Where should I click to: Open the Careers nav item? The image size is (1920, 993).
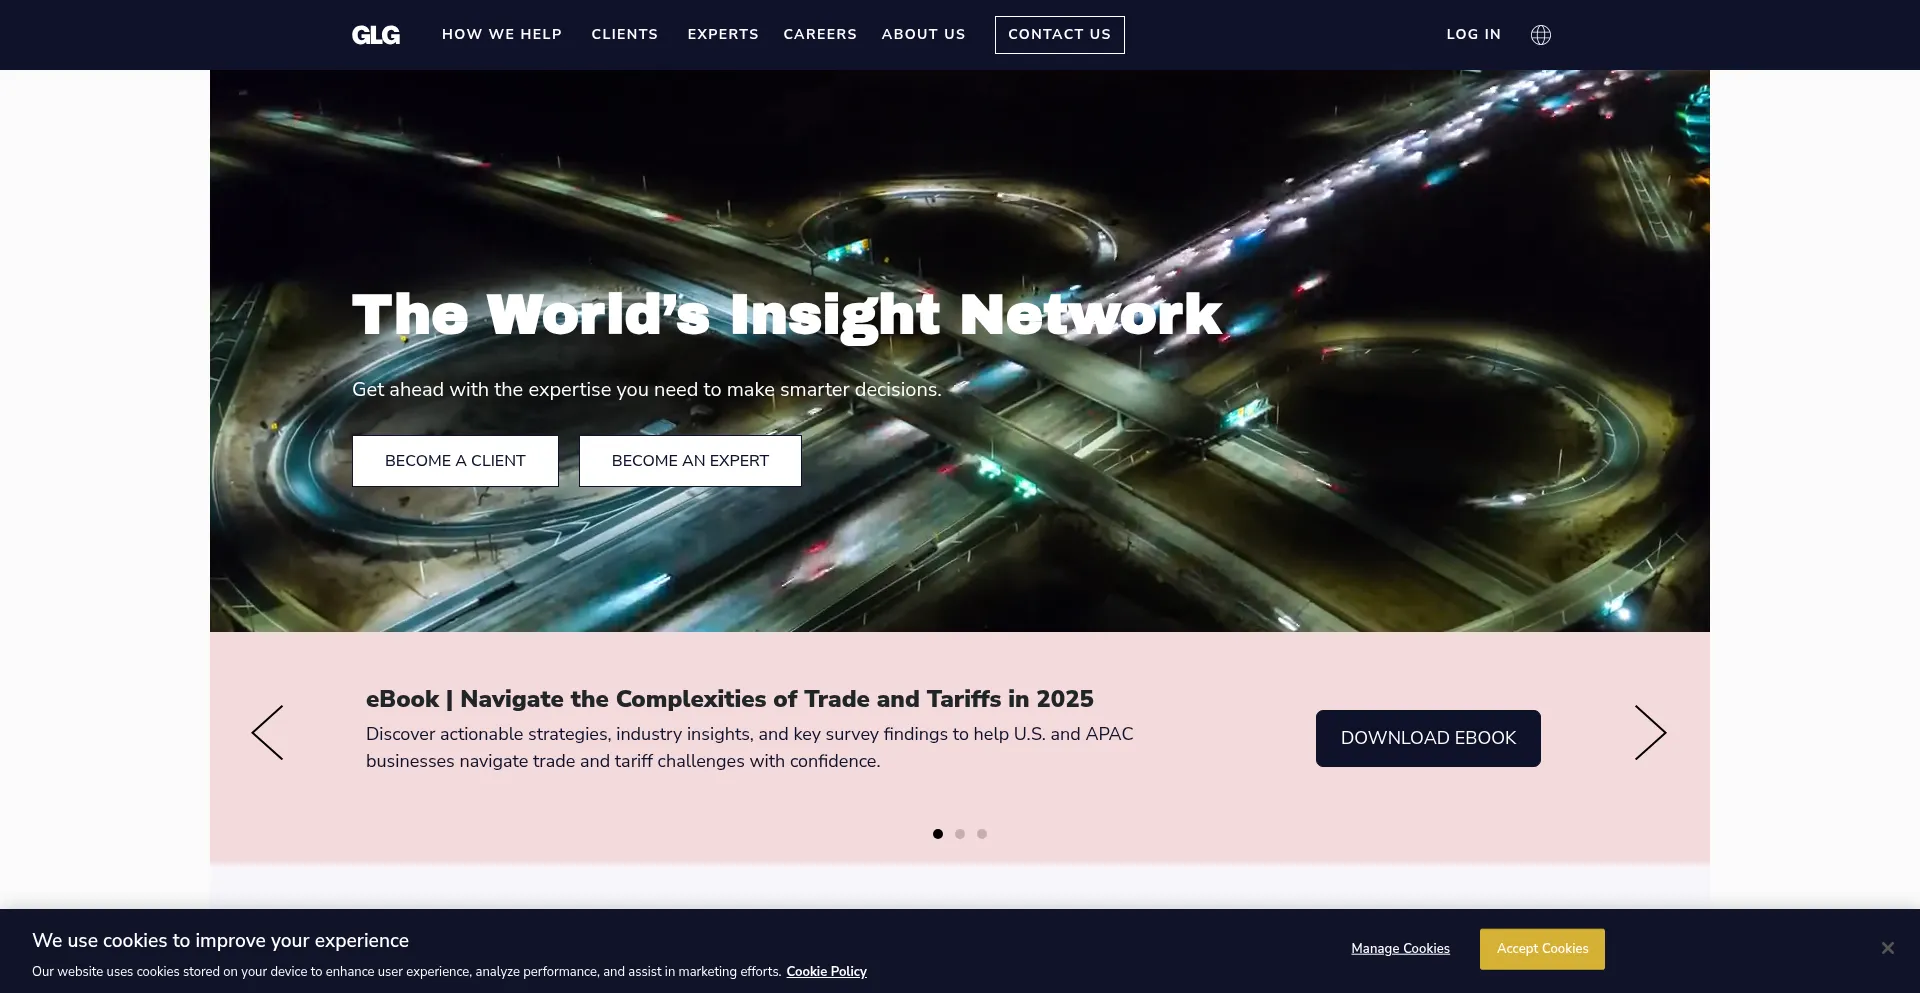(x=819, y=34)
